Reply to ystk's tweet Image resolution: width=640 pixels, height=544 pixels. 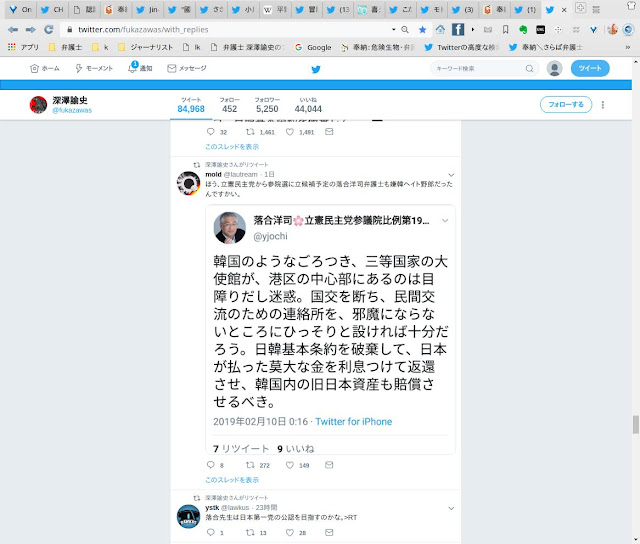pos(211,532)
